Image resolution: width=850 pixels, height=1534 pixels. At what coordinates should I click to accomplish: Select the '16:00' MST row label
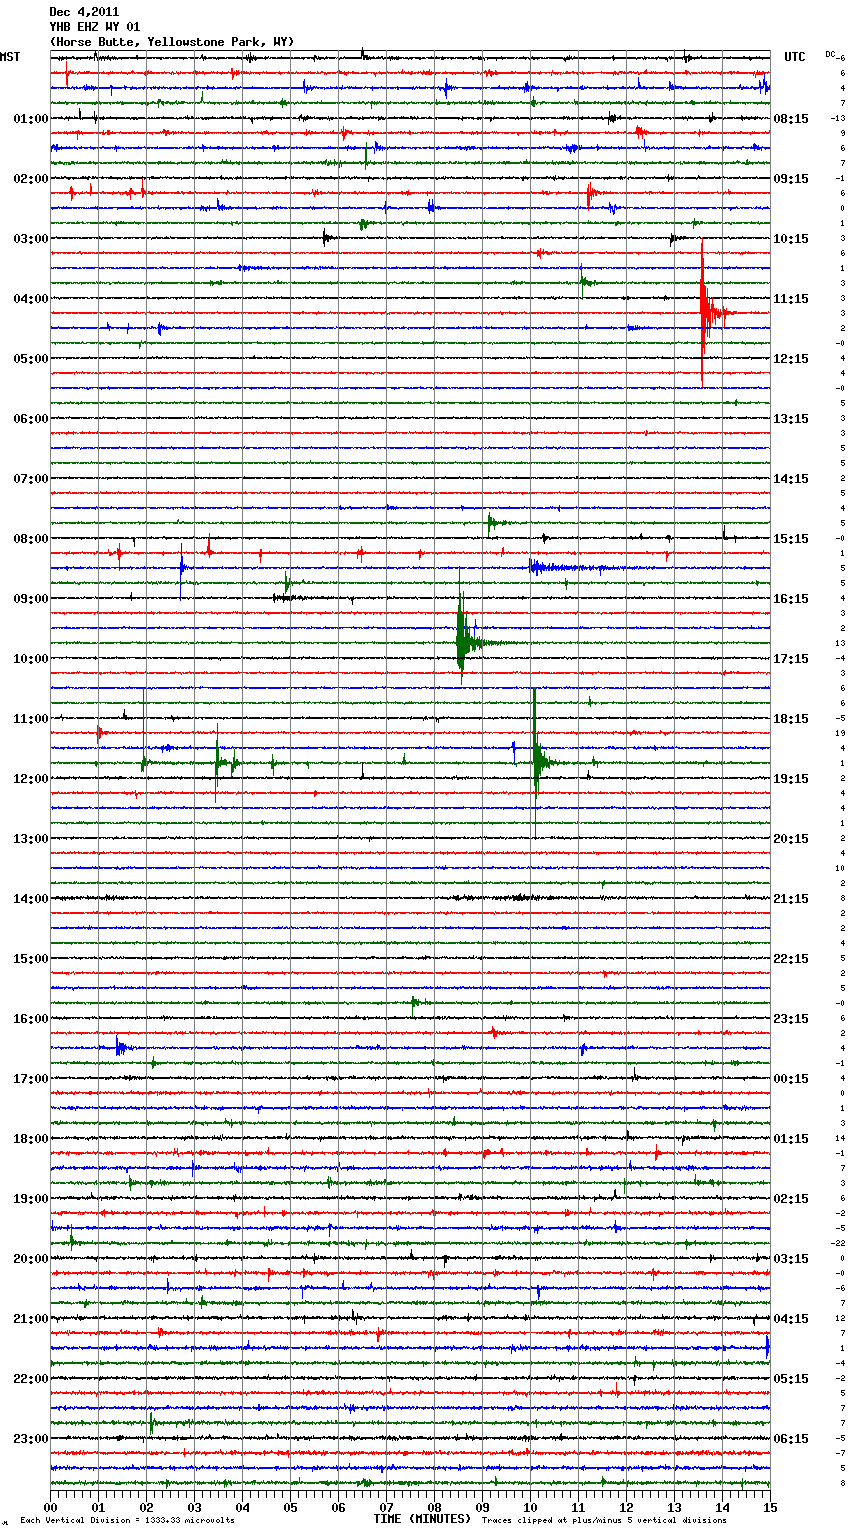tap(31, 1019)
